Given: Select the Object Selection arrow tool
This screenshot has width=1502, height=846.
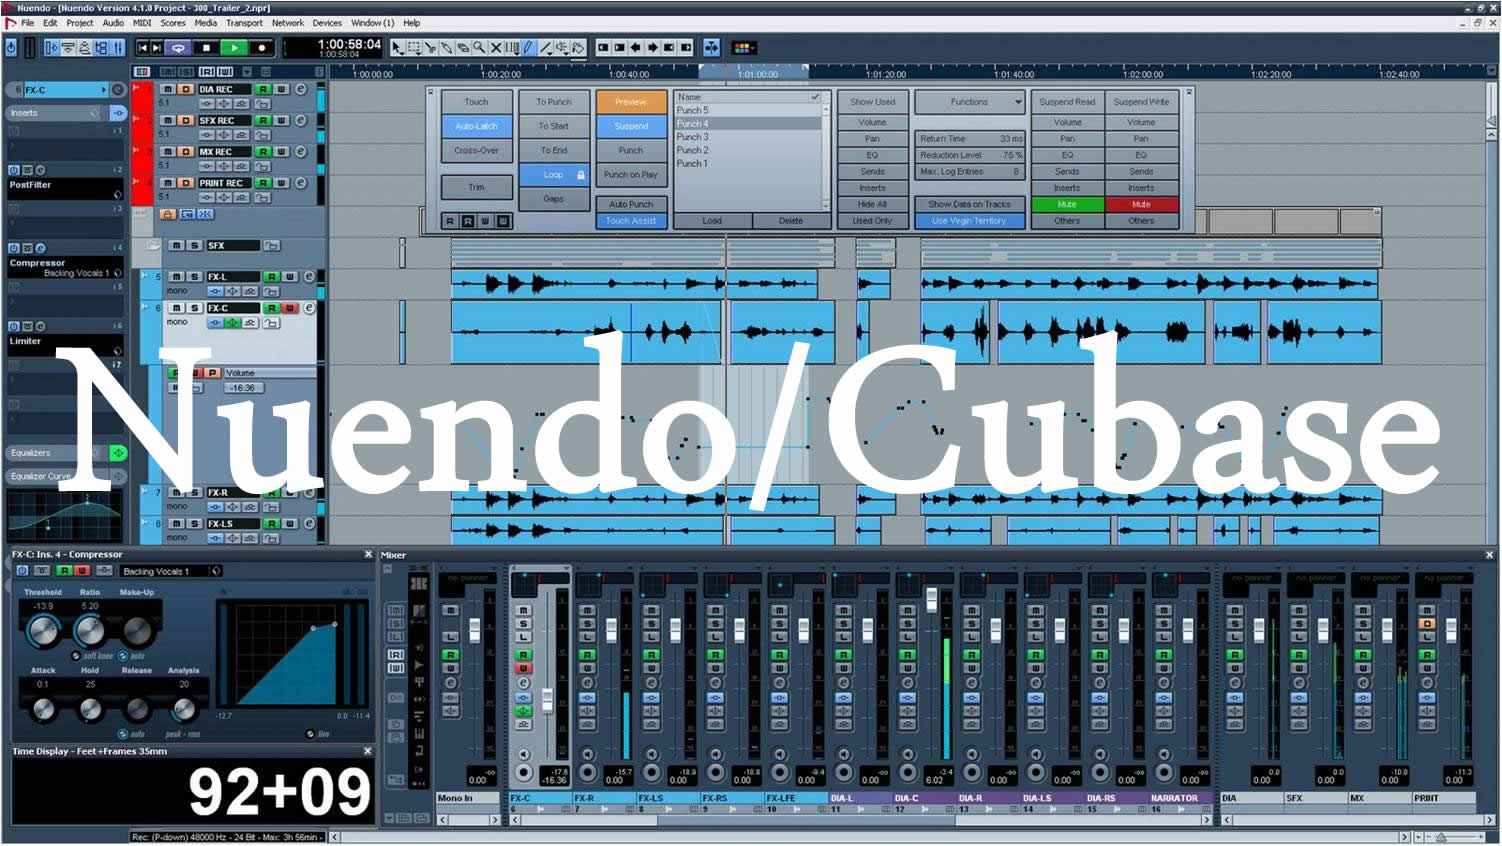Looking at the screenshot, I should point(397,47).
